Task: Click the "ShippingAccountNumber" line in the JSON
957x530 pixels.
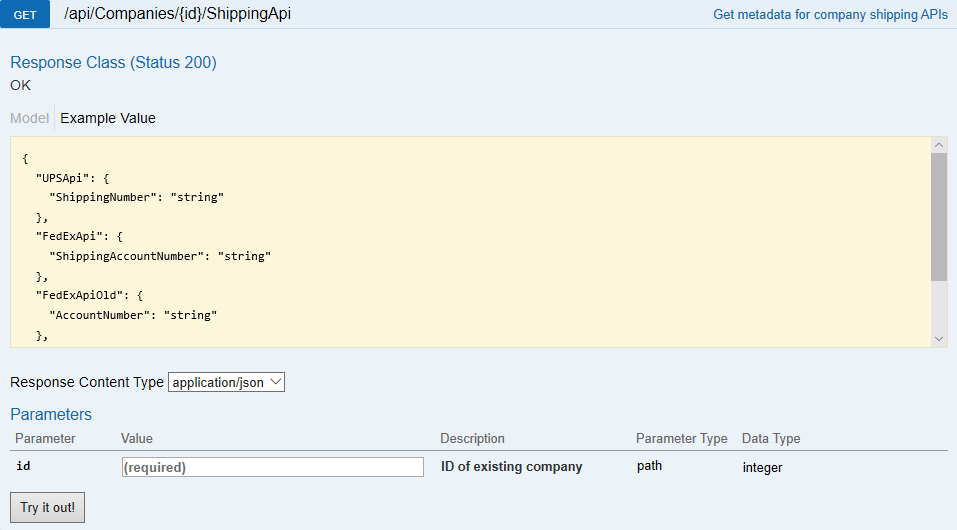Action: (160, 256)
